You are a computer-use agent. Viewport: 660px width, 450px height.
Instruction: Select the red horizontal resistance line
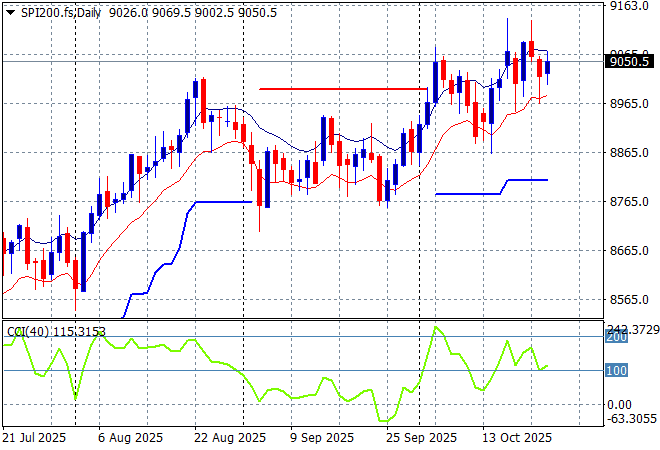343,89
